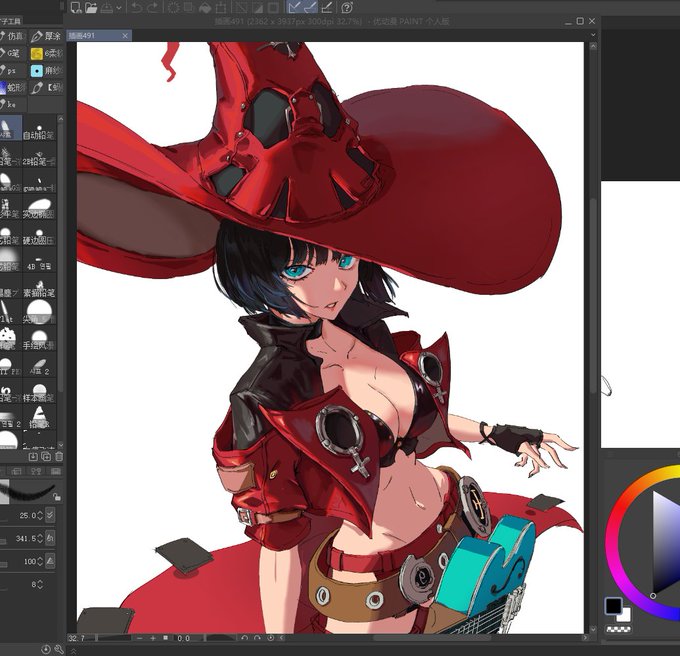
Task: Open the dropdown arrow next to Save
Action: (x=118, y=8)
